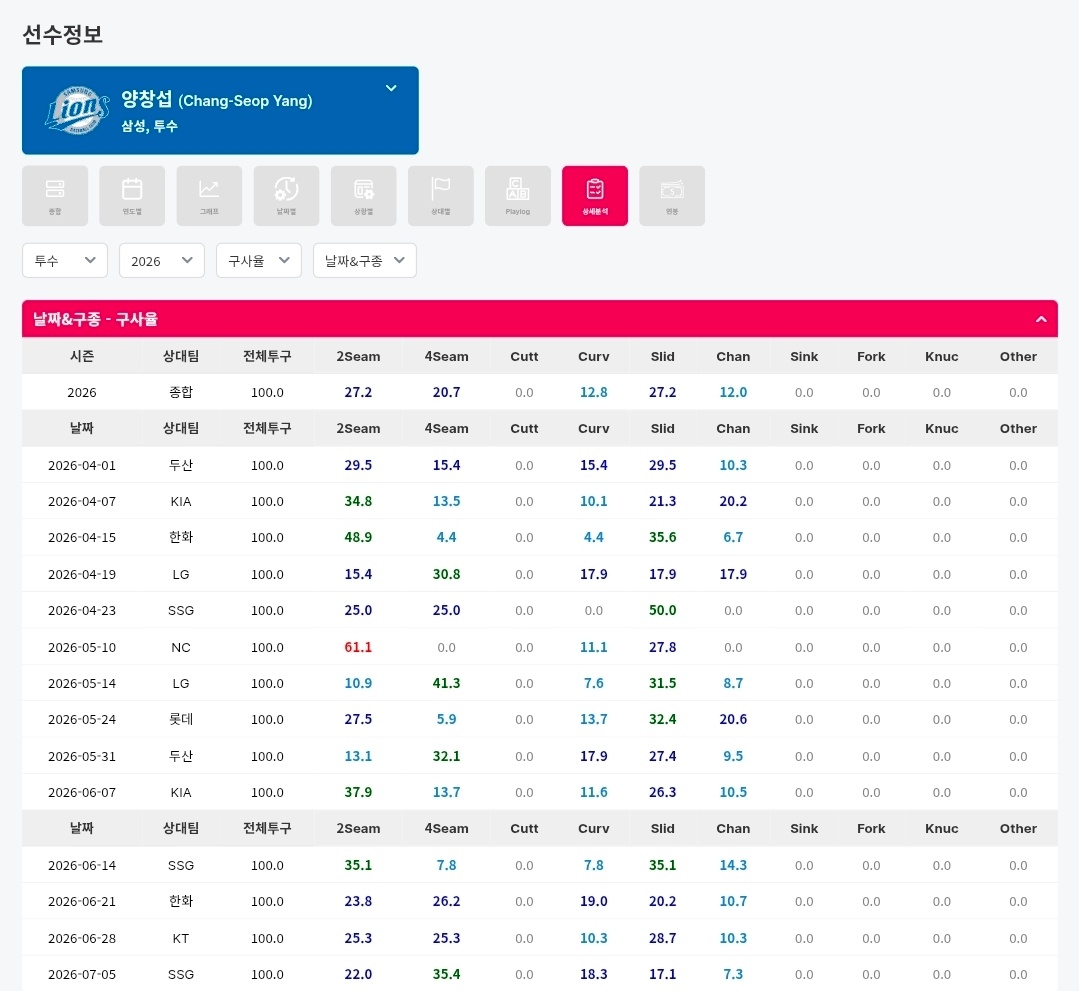1079x991 pixels.
Task: Click the 2026-05-31 date cell
Action: click(82, 756)
